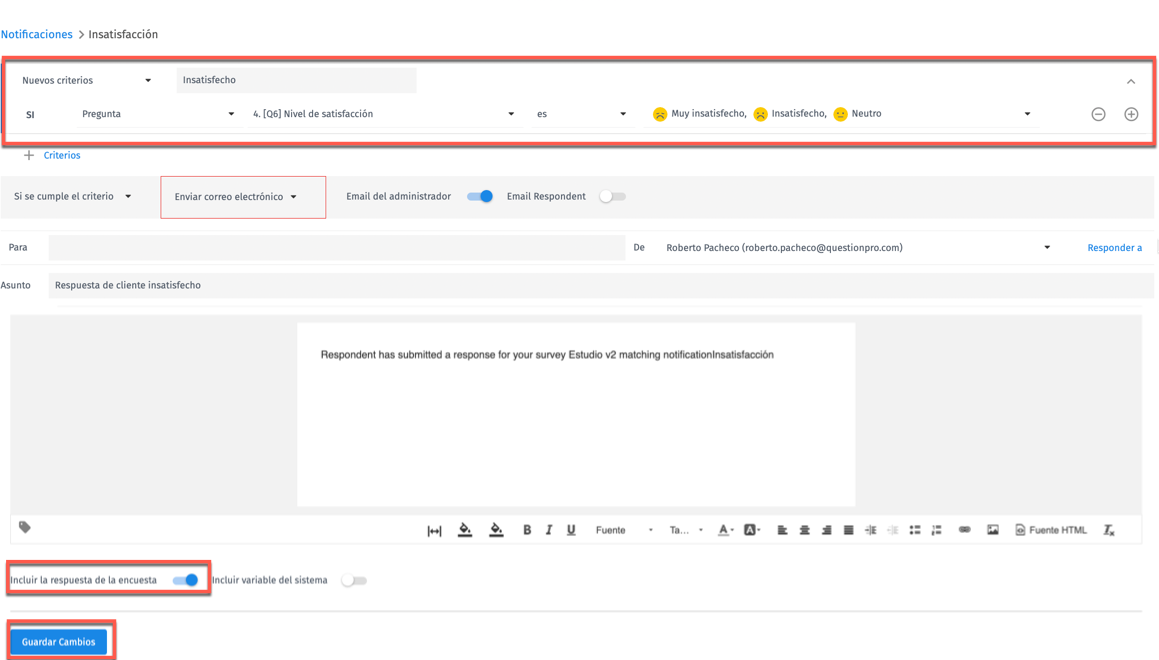Decrease the indent
1159x660 pixels.
point(893,530)
